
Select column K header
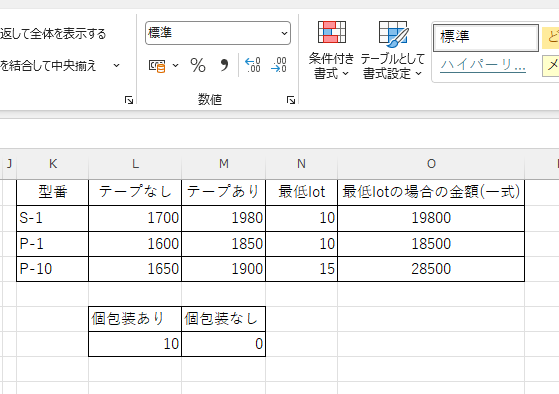[x=53, y=164]
